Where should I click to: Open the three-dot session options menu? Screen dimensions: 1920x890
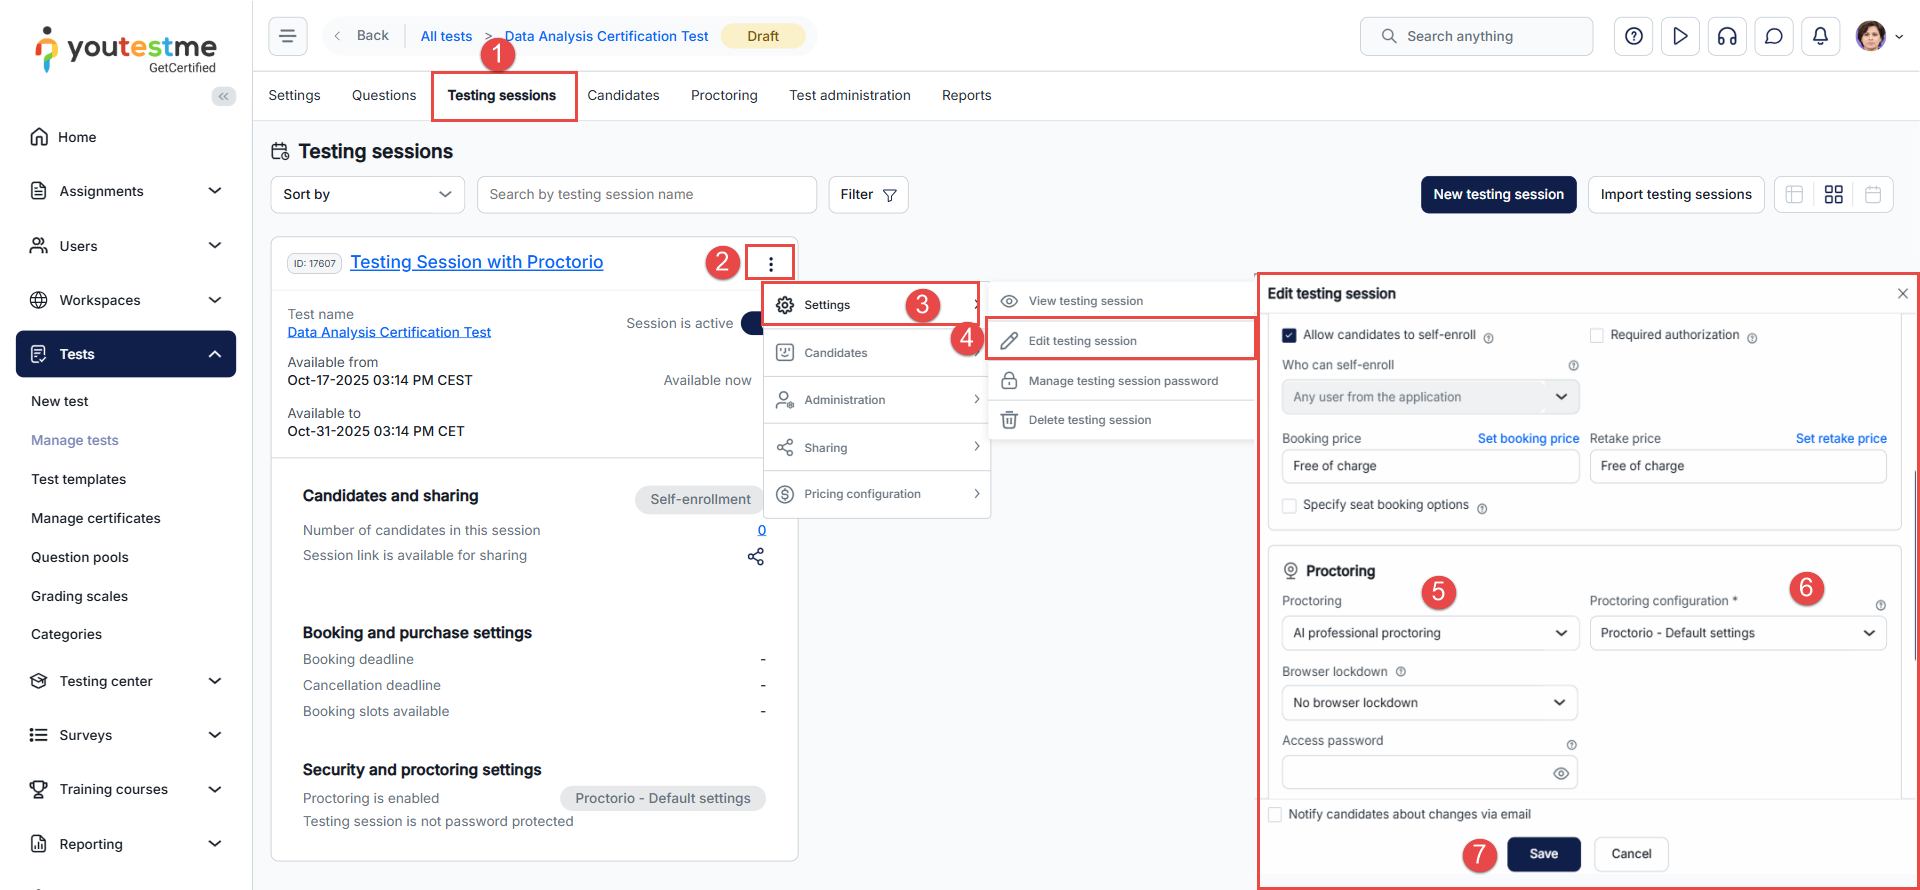[x=770, y=264]
